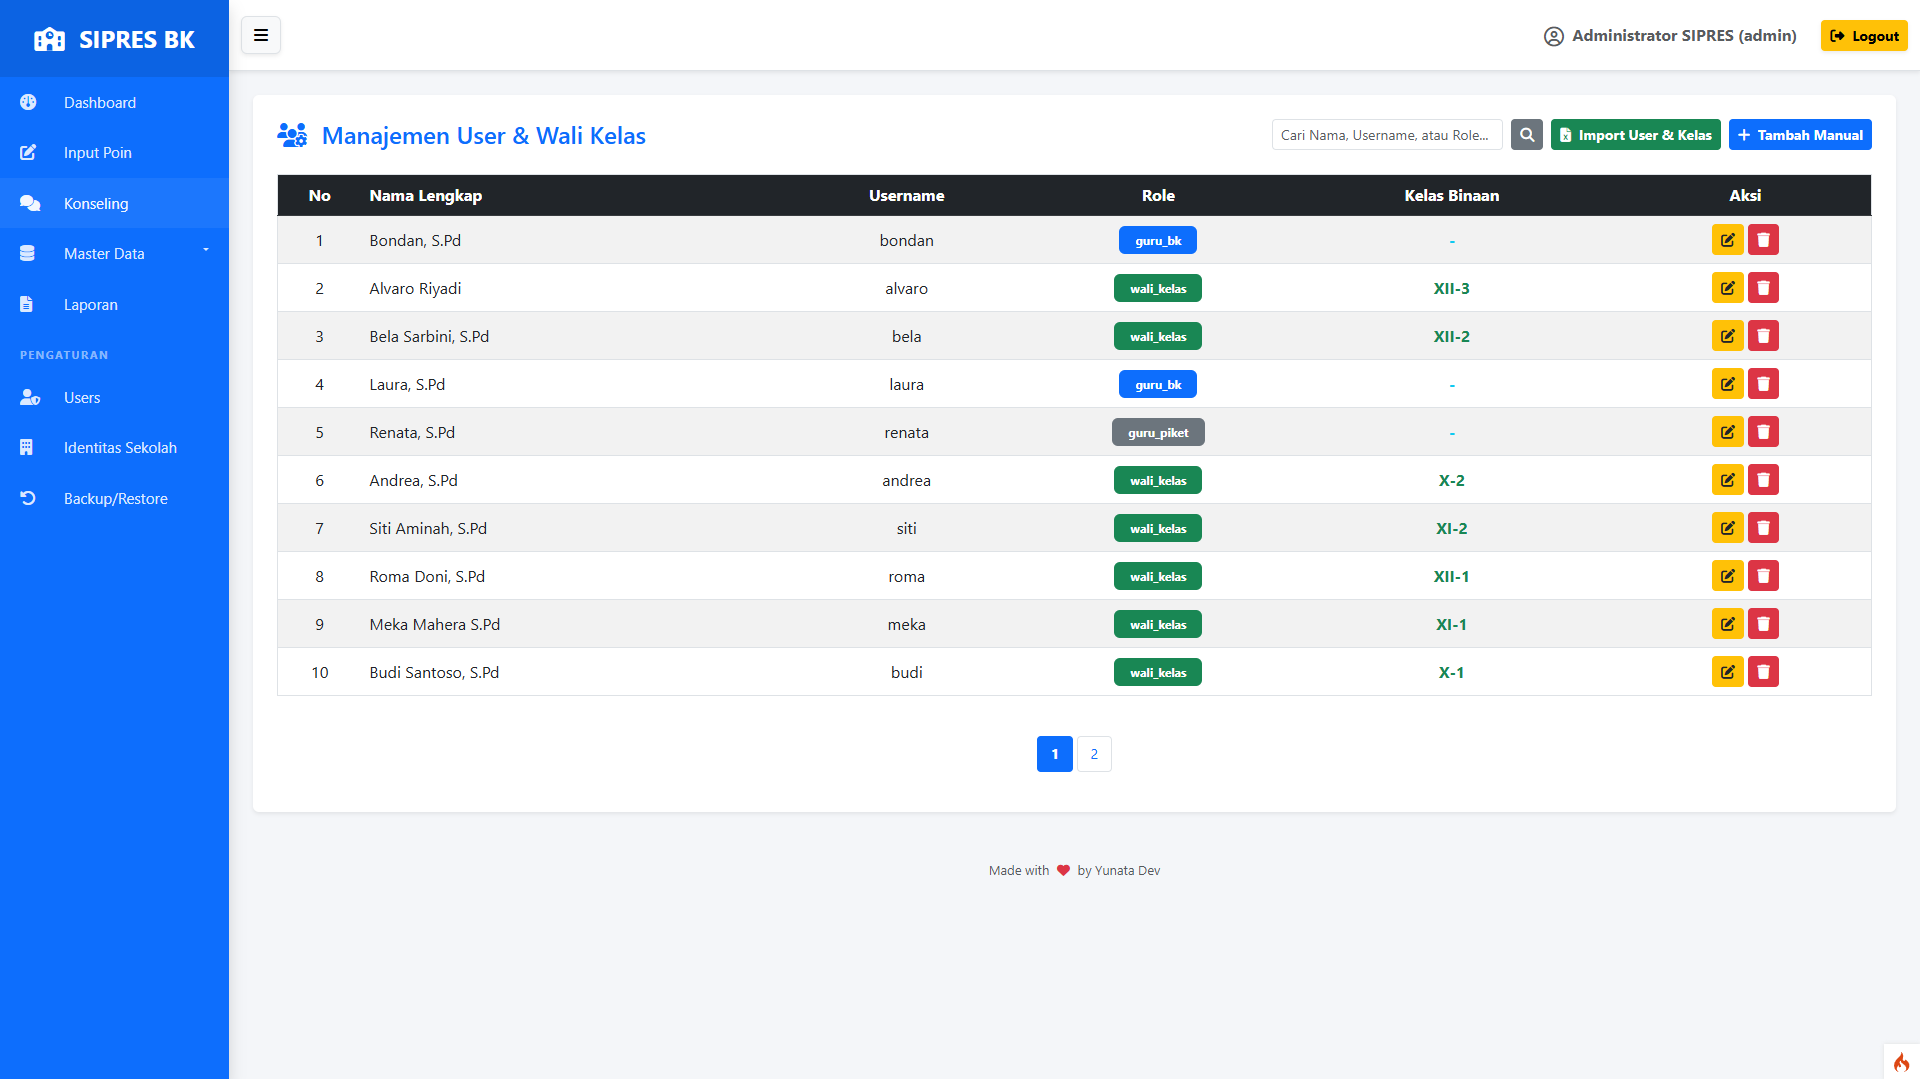1920x1079 pixels.
Task: Delete user Alvaro Riyadi
Action: pyautogui.click(x=1763, y=288)
